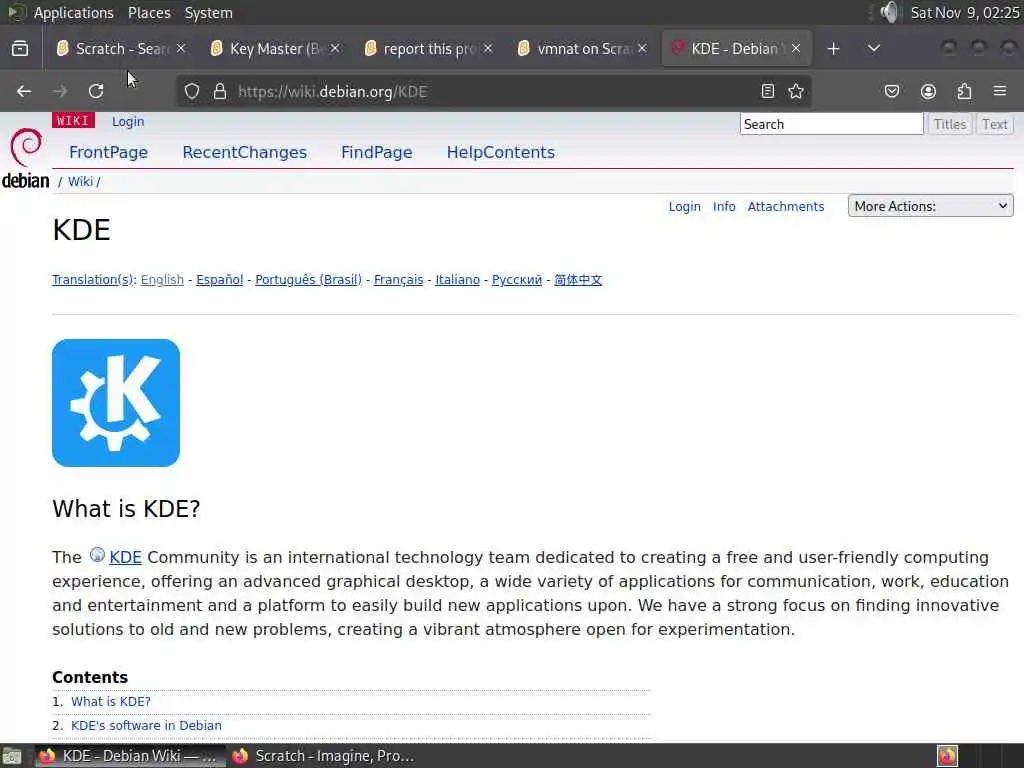This screenshot has width=1024, height=768.
Task: Switch to the Italiano translation
Action: click(x=457, y=280)
